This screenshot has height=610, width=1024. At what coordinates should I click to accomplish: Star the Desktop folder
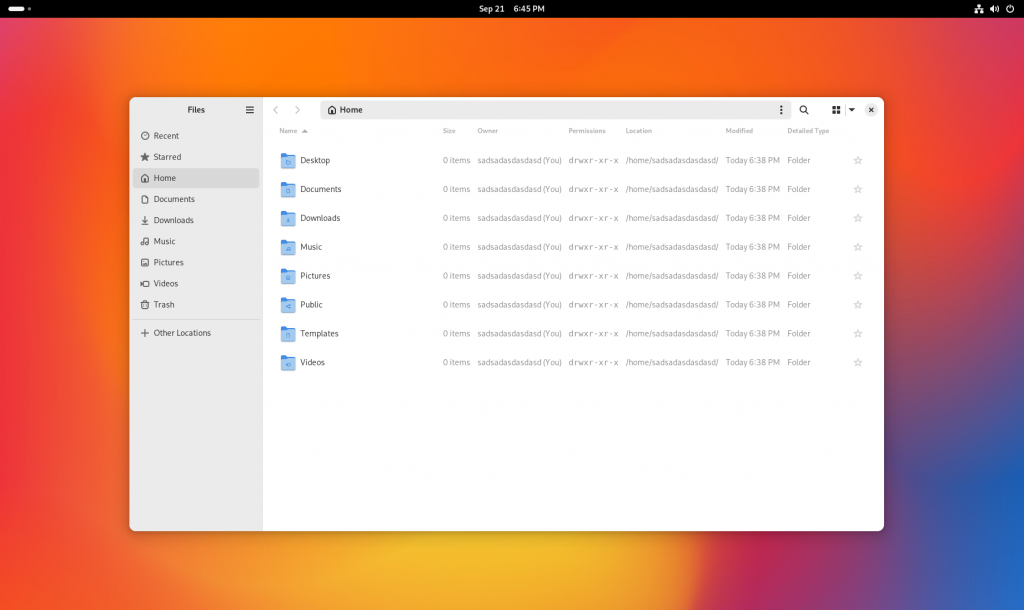click(857, 161)
